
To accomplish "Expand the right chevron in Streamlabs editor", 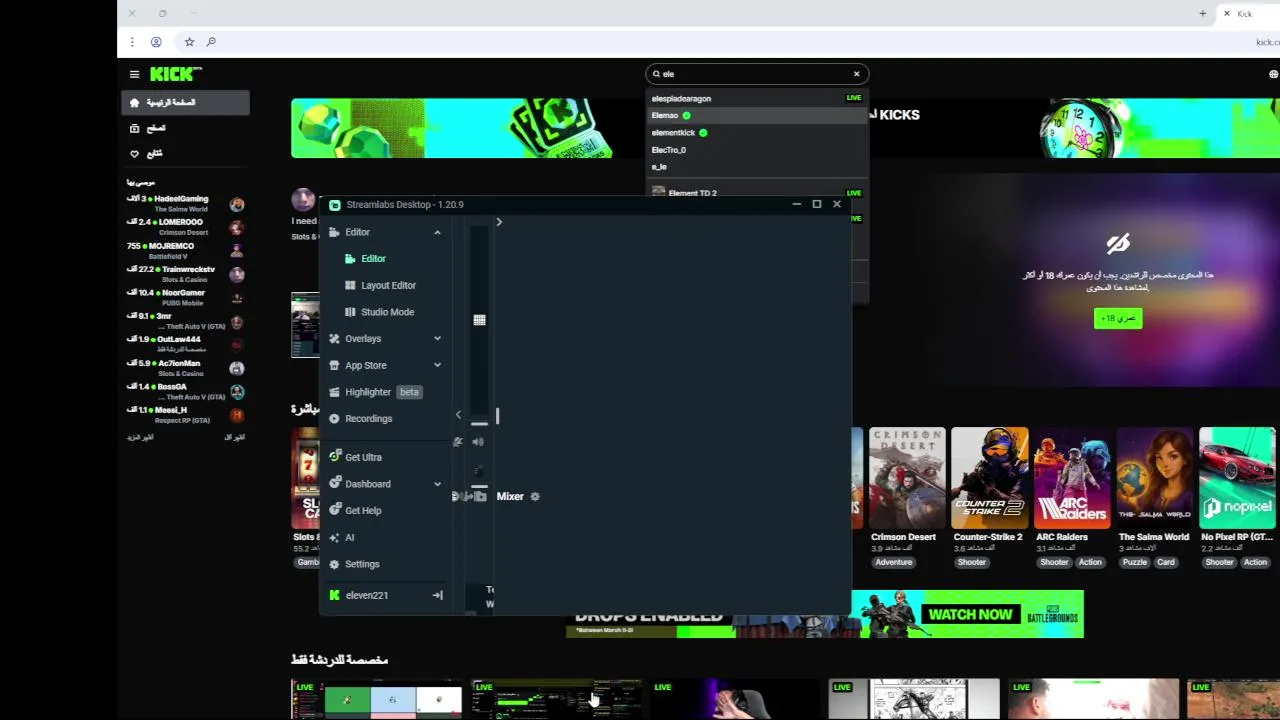I will 499,222.
